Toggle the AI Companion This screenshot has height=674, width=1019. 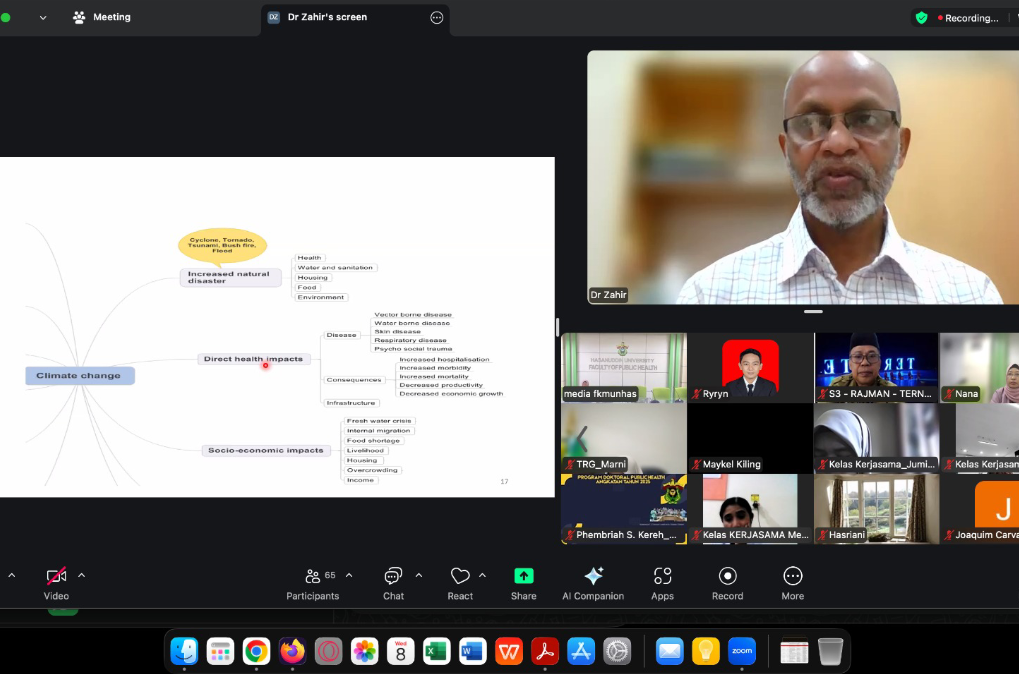(x=593, y=577)
